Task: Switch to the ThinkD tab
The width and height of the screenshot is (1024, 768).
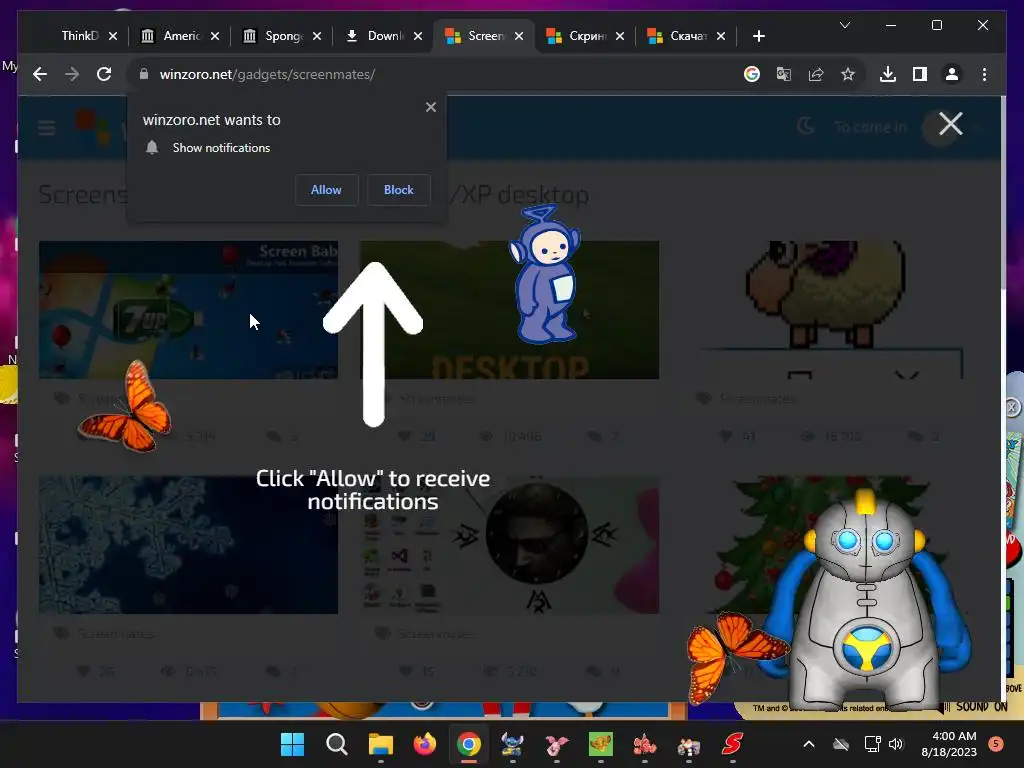Action: 79,36
